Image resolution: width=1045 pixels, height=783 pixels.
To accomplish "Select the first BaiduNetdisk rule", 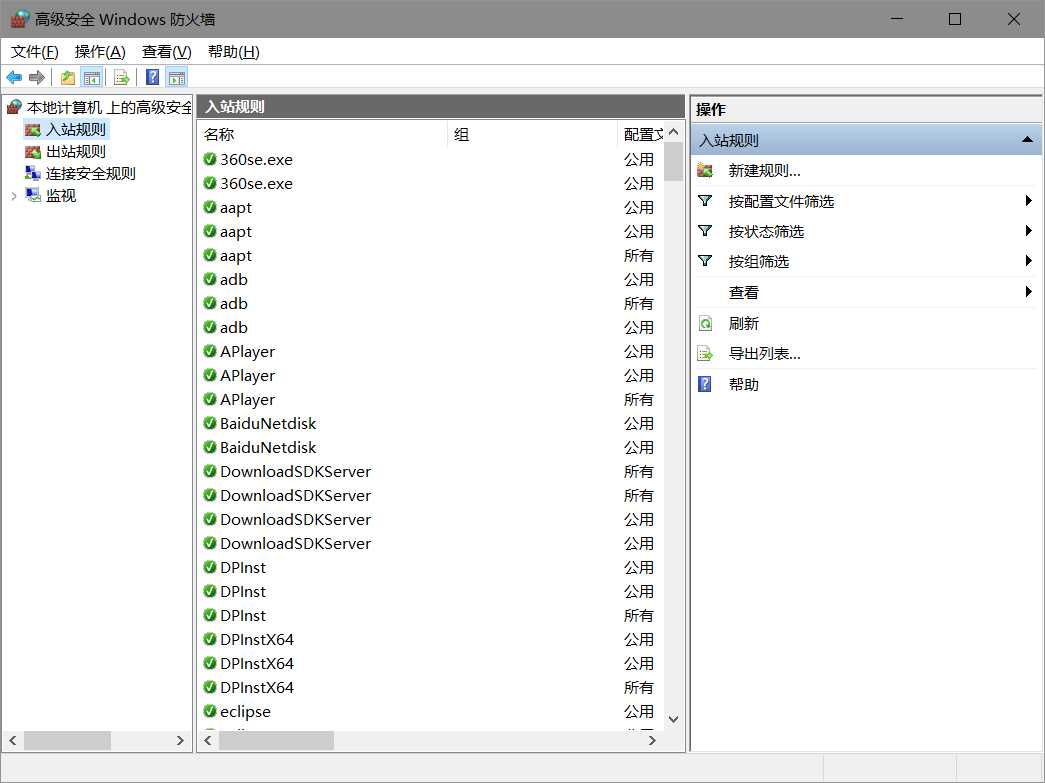I will click(431, 423).
